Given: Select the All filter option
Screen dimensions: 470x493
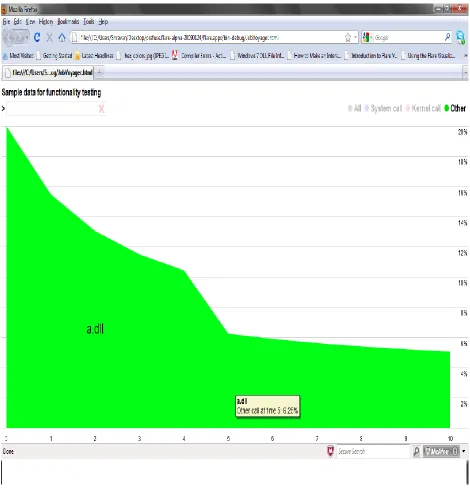Looking at the screenshot, I should (x=354, y=108).
